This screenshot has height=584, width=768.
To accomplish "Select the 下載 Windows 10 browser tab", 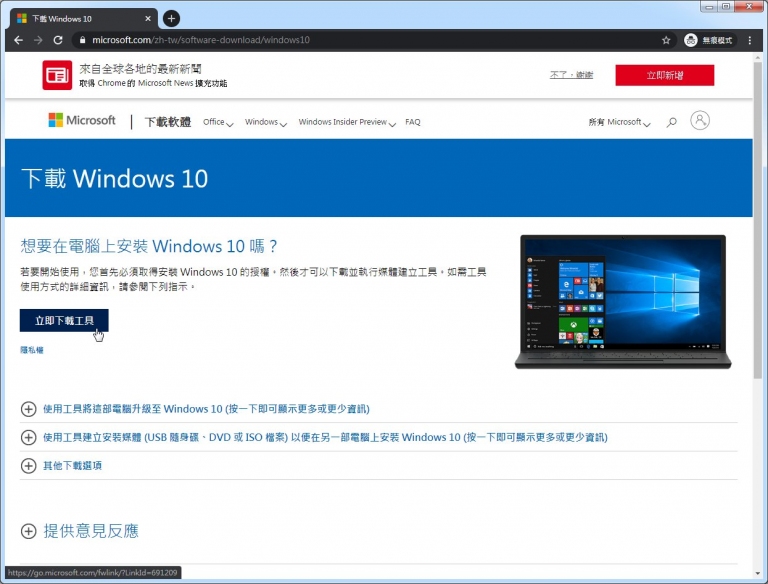I will pos(83,19).
